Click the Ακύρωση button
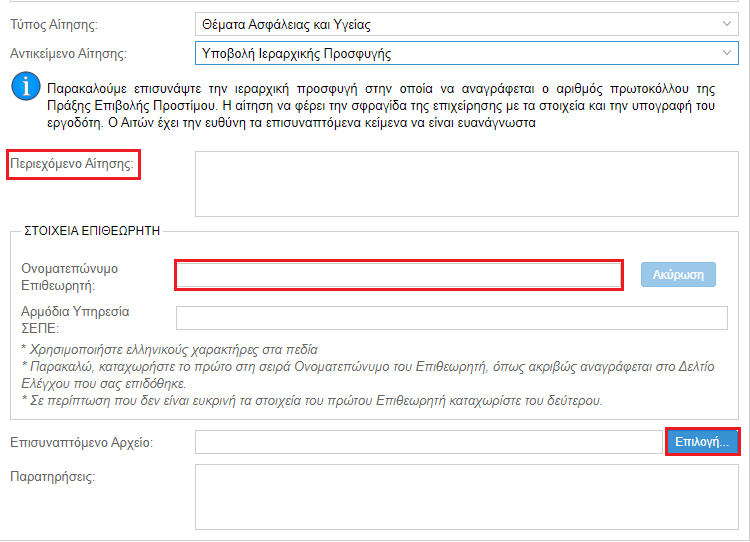The width and height of the screenshot is (750, 542). tap(678, 275)
